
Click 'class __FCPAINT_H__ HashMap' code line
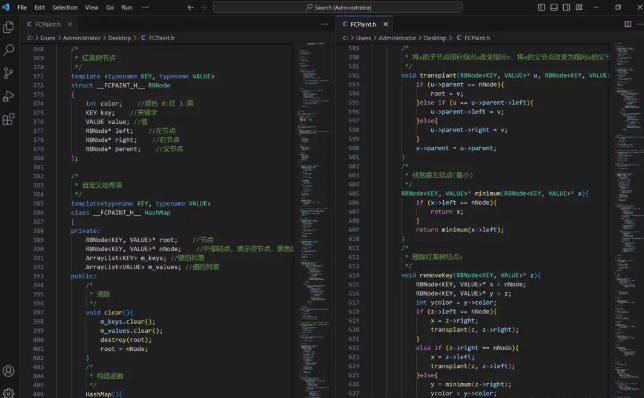point(120,212)
